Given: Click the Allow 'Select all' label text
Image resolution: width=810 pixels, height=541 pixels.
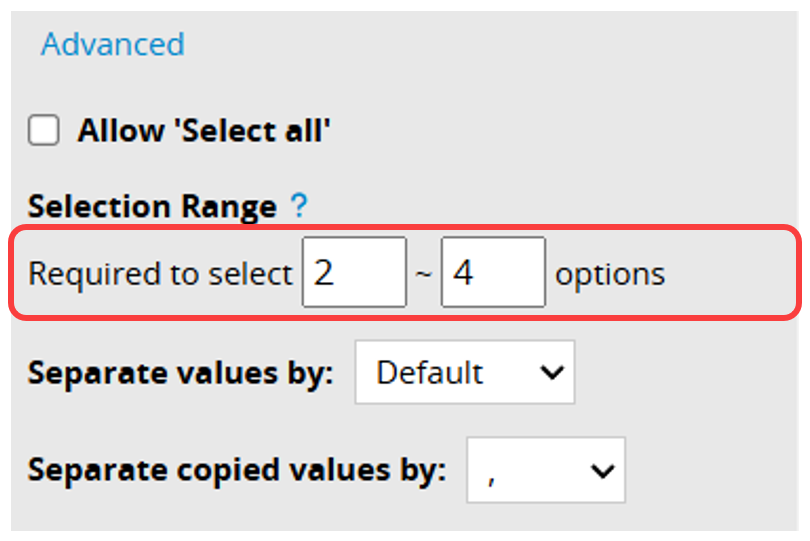Looking at the screenshot, I should coord(204,131).
